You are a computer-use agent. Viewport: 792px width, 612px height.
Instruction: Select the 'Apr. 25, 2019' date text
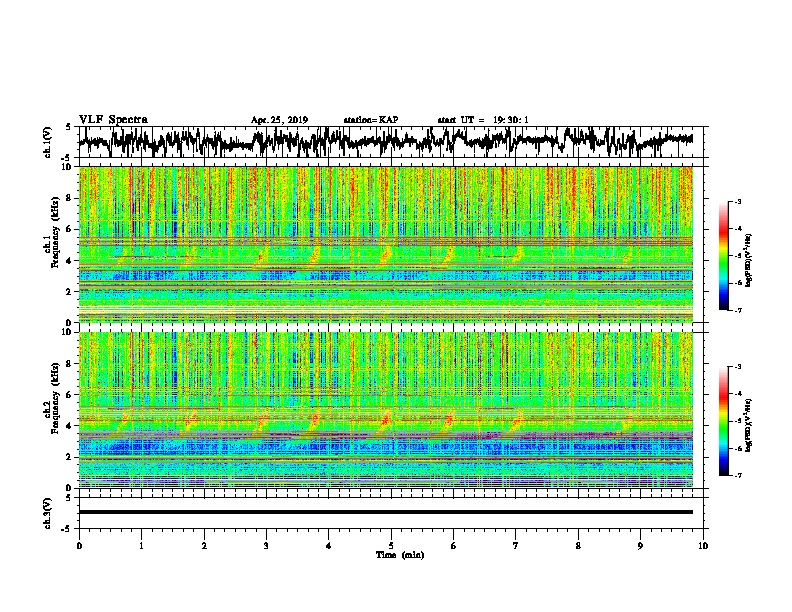point(279,120)
